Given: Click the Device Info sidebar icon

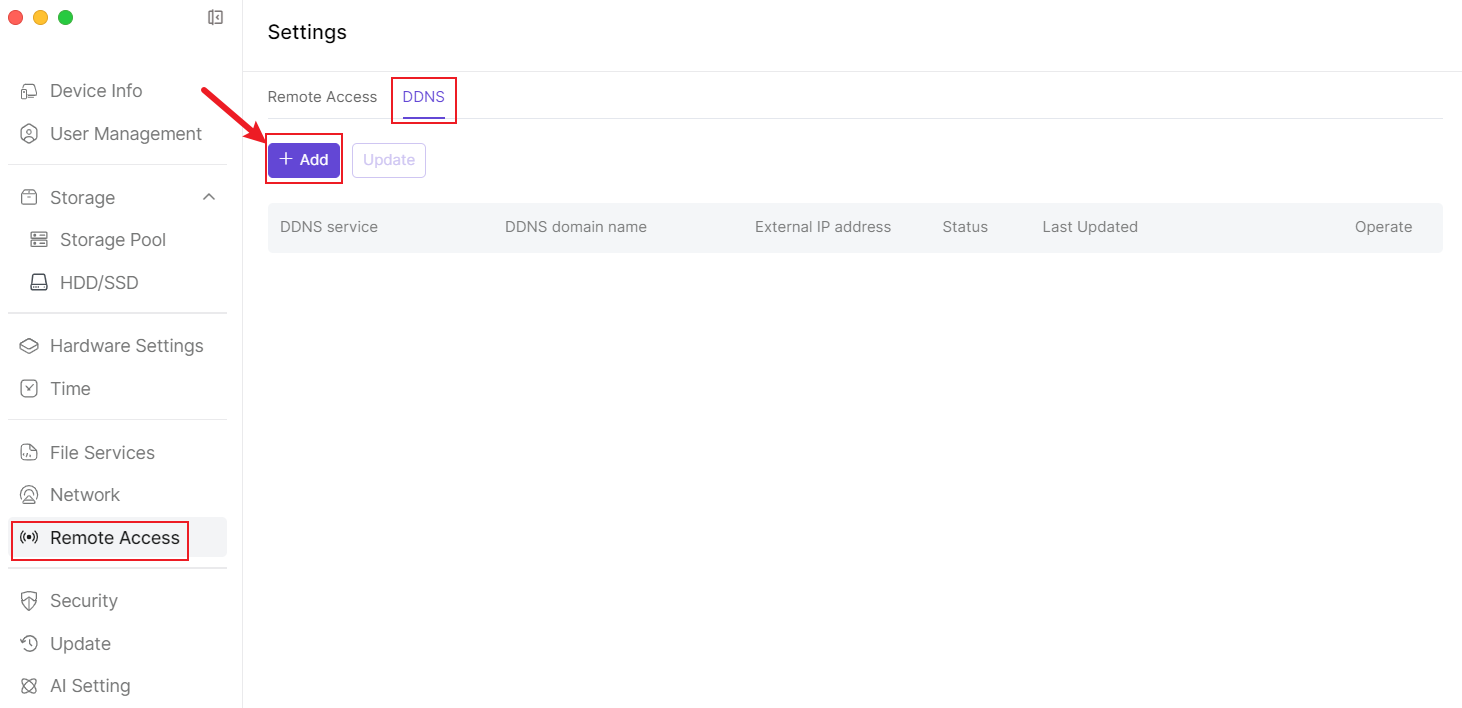Looking at the screenshot, I should tap(30, 91).
